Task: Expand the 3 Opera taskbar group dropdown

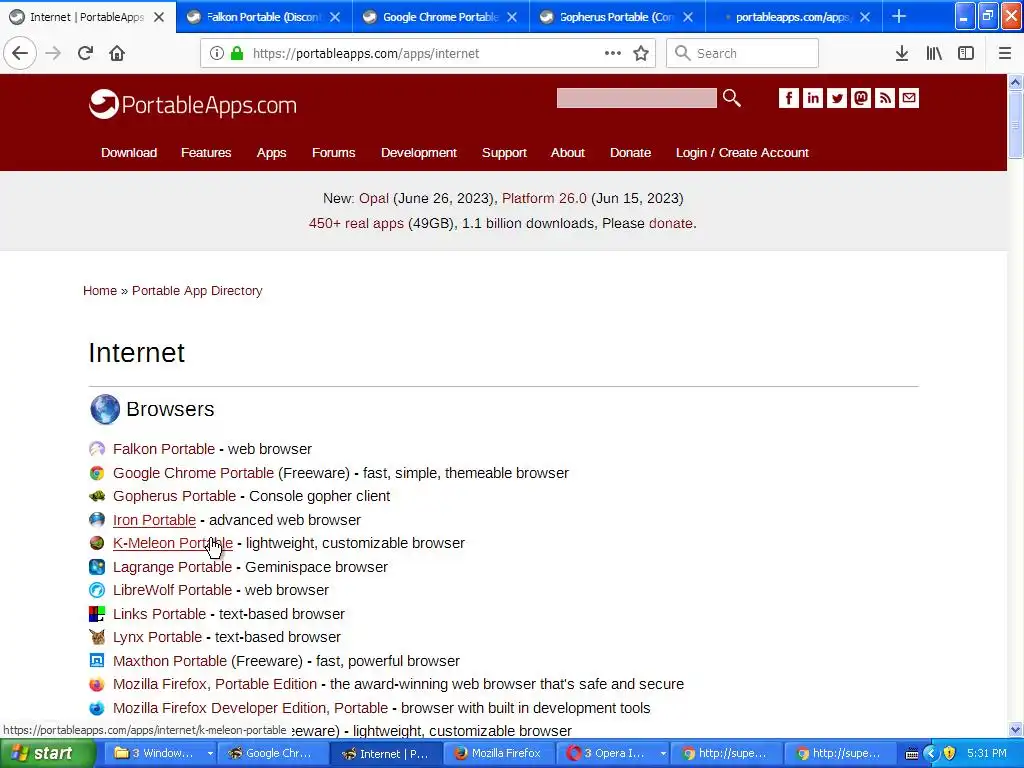Action: 663,754
